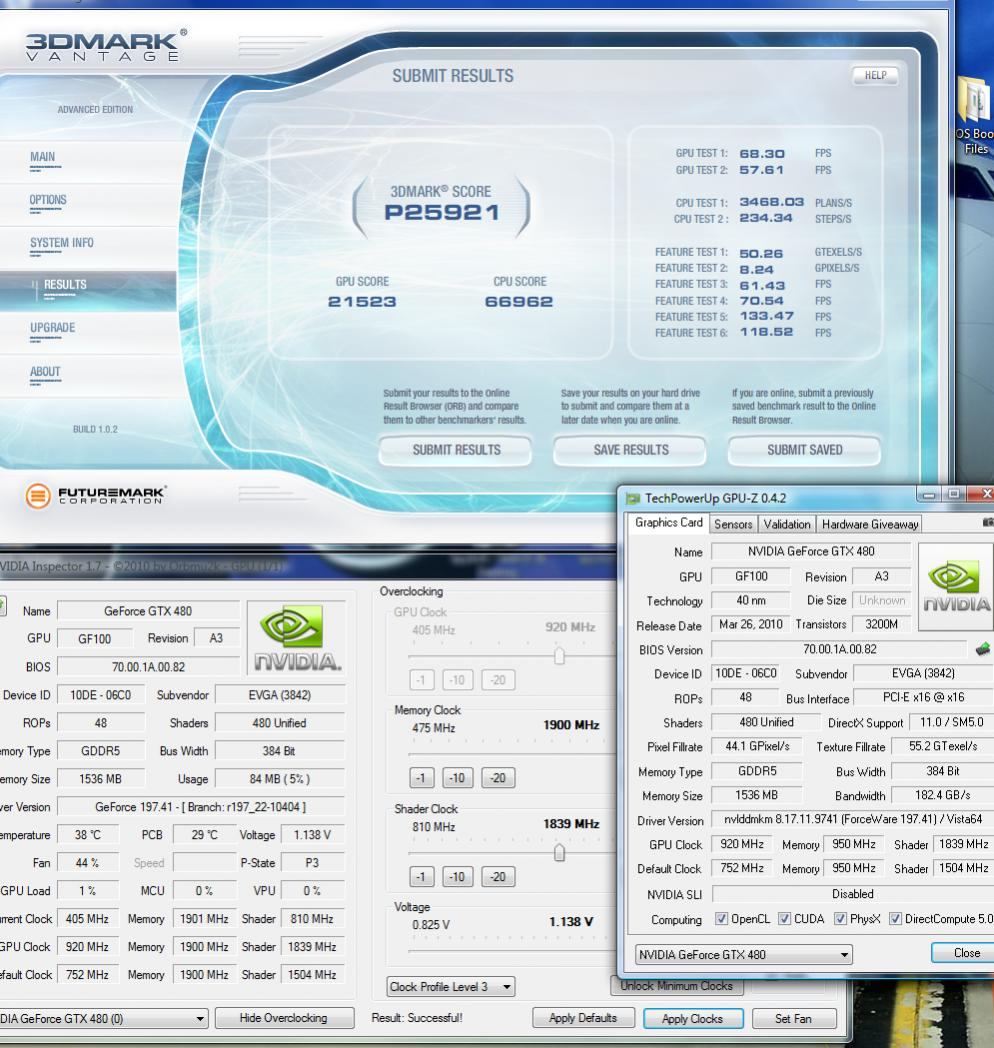
Task: Click the HELP button in 3DMark
Action: (875, 76)
